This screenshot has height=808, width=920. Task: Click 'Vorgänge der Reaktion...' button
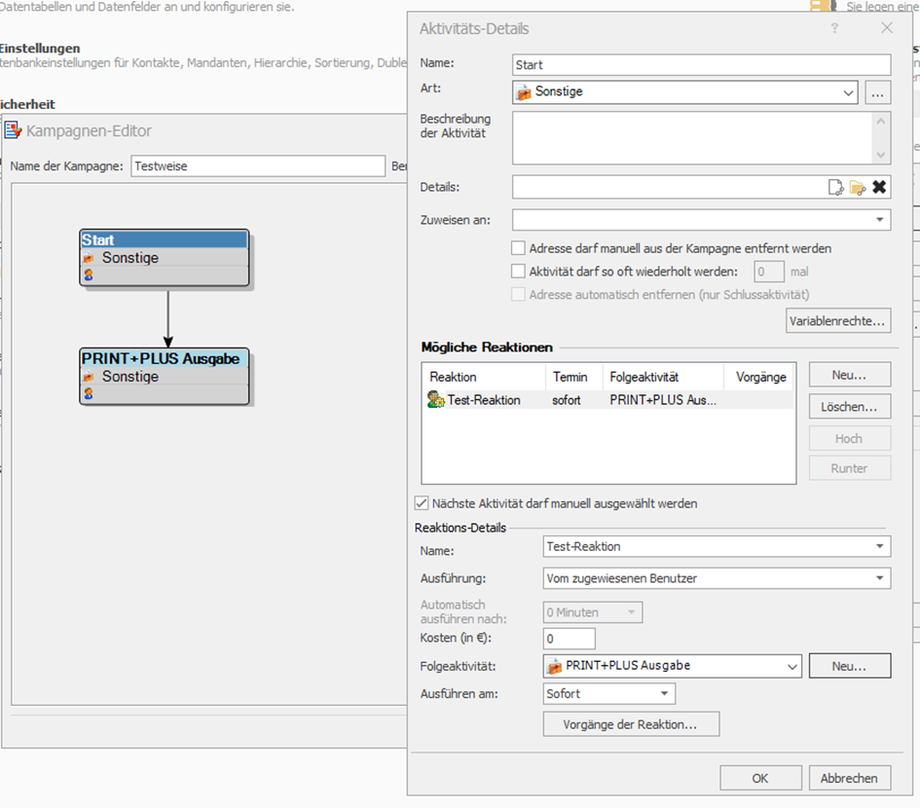[x=631, y=724]
